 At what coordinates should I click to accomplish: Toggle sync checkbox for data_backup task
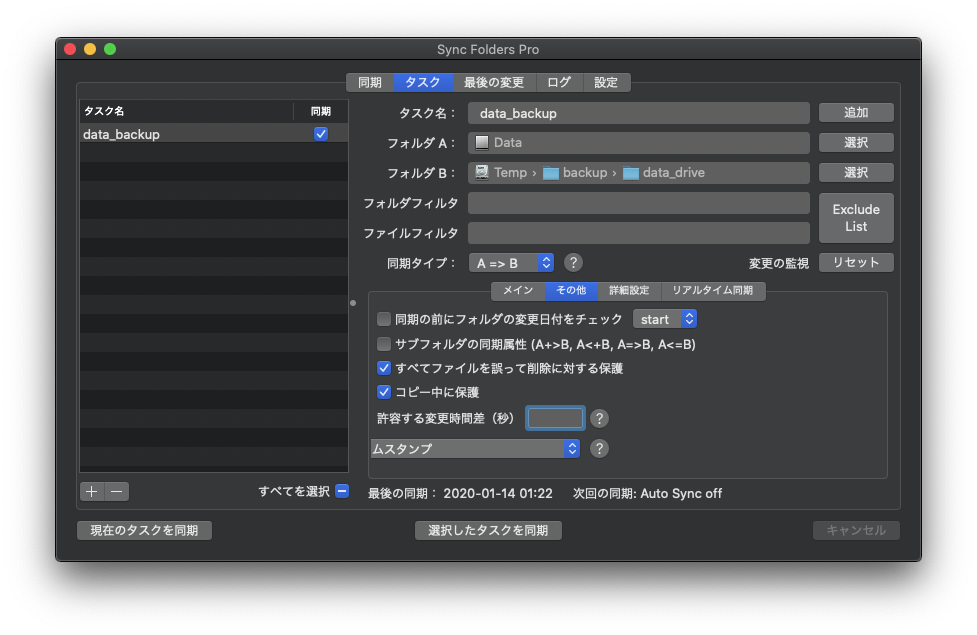[x=321, y=134]
